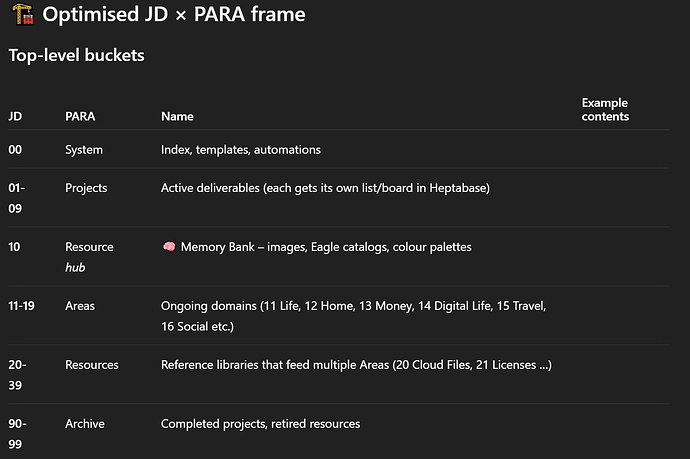Click the 'Areas' PARA cell
The width and height of the screenshot is (690, 459).
pos(80,306)
